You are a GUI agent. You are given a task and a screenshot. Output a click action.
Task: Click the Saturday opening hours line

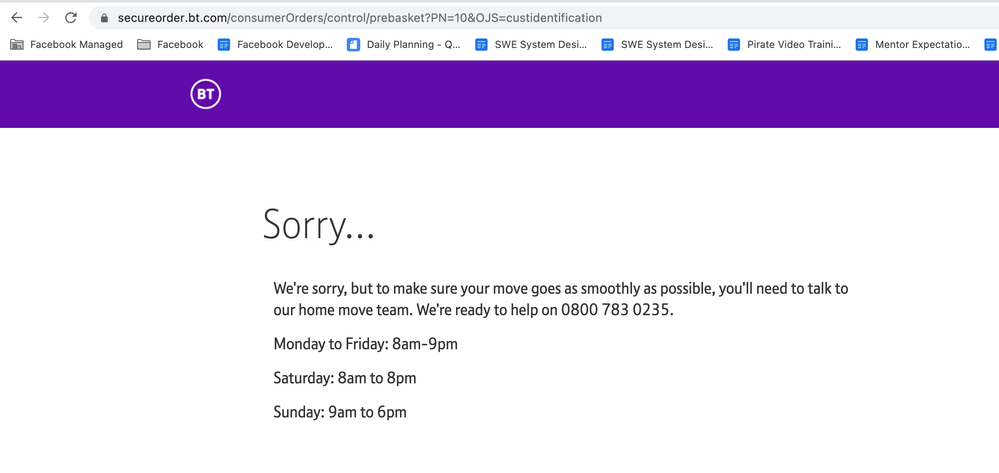344,378
